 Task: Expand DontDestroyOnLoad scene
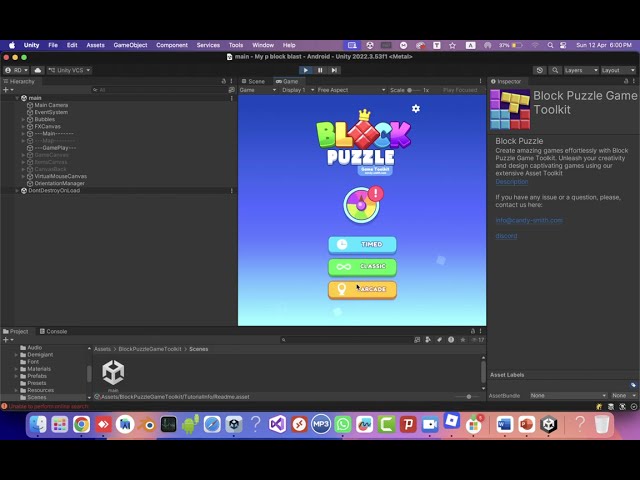[17, 191]
